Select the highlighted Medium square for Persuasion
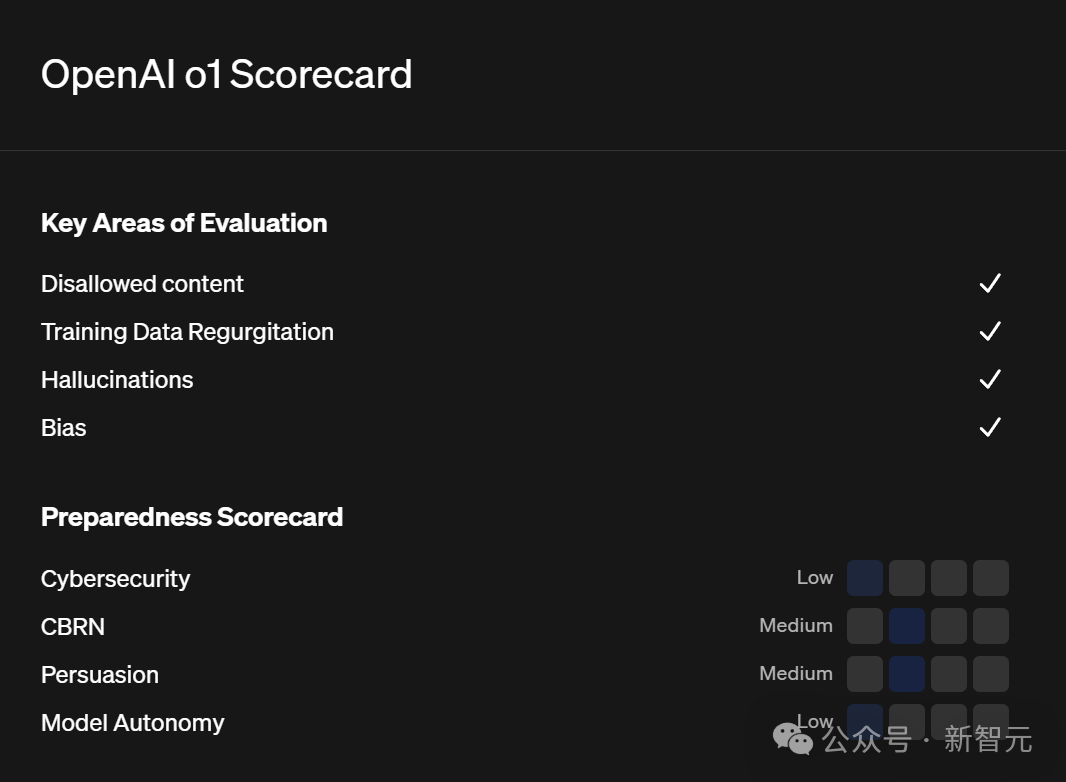This screenshot has height=782, width=1066. 907,674
